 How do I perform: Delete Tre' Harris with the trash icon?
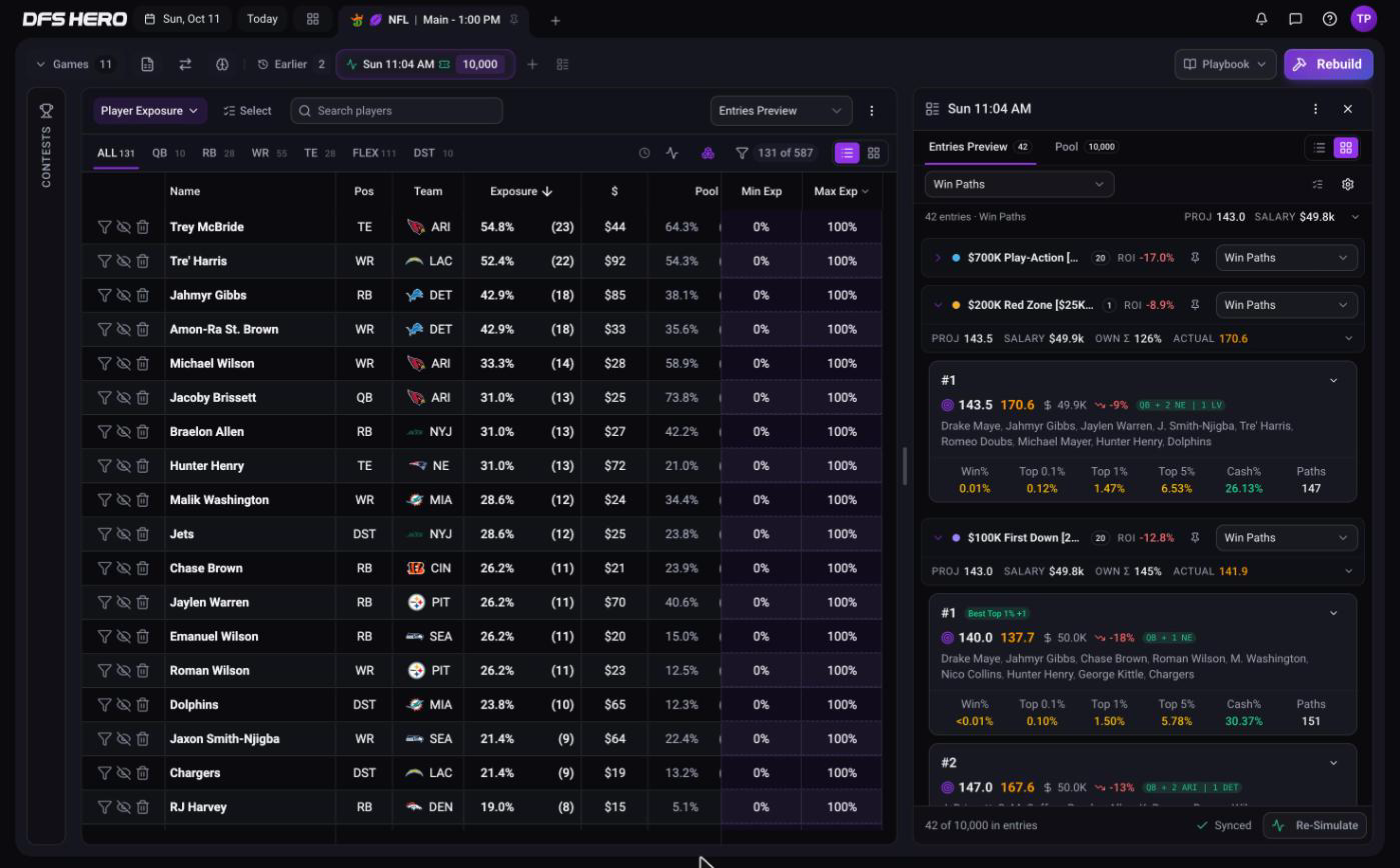click(x=143, y=261)
